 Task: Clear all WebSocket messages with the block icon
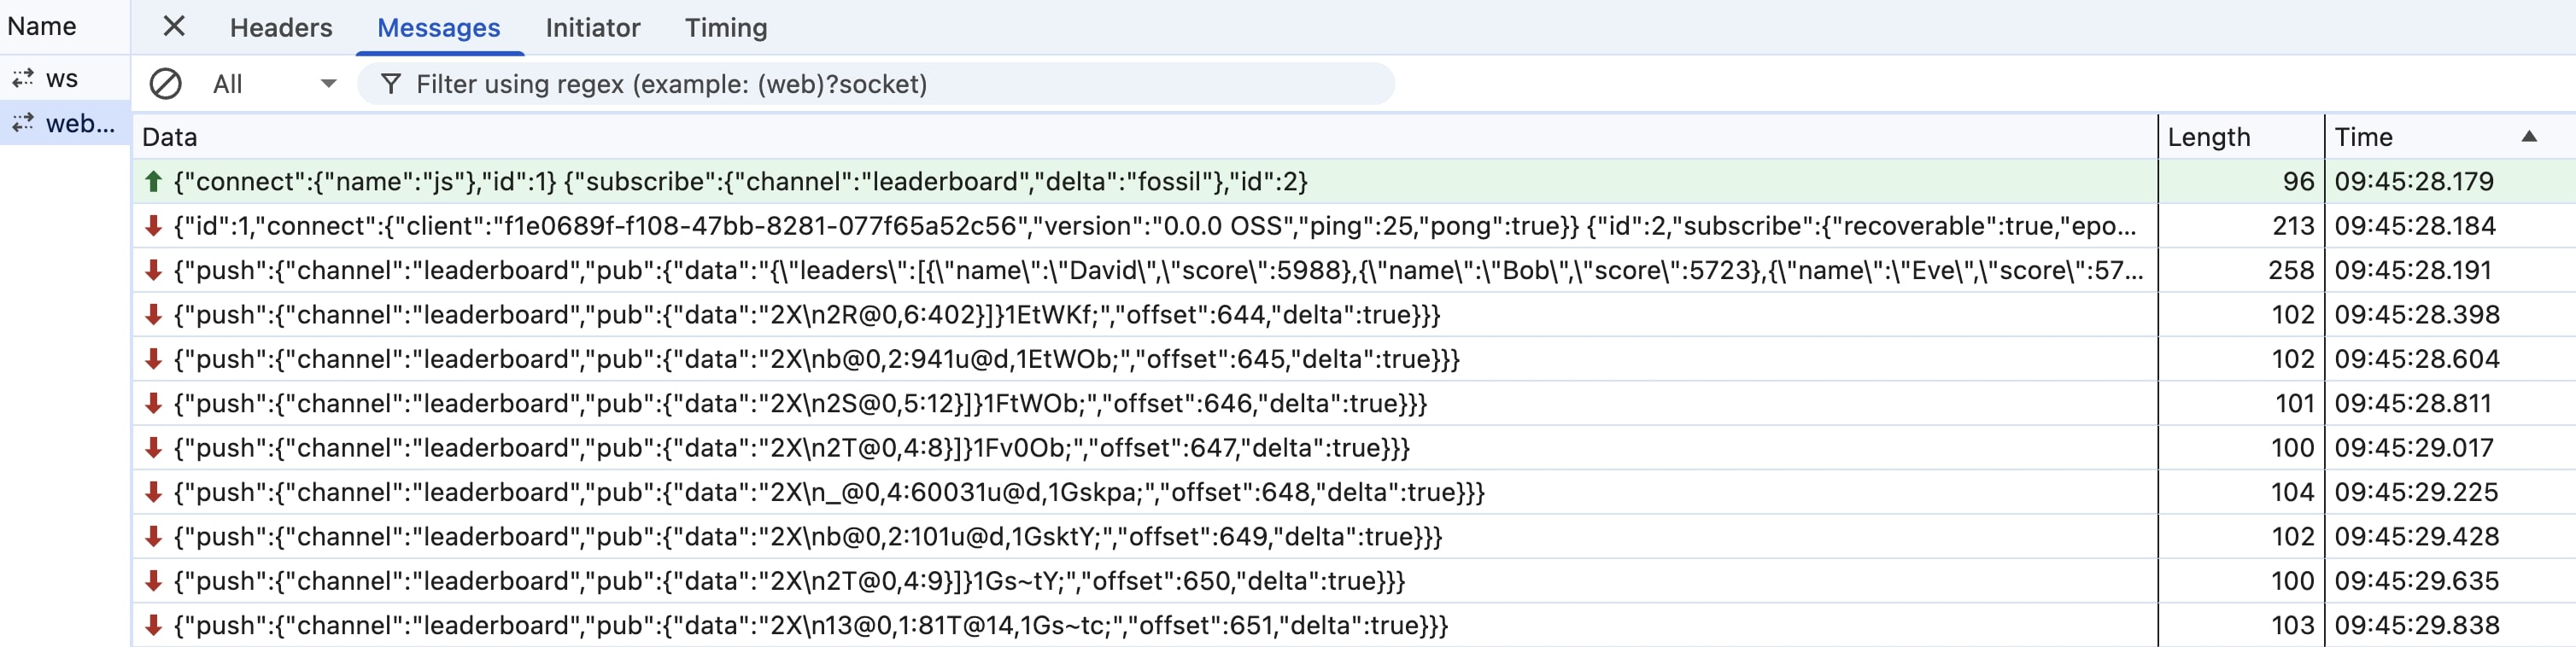click(165, 84)
